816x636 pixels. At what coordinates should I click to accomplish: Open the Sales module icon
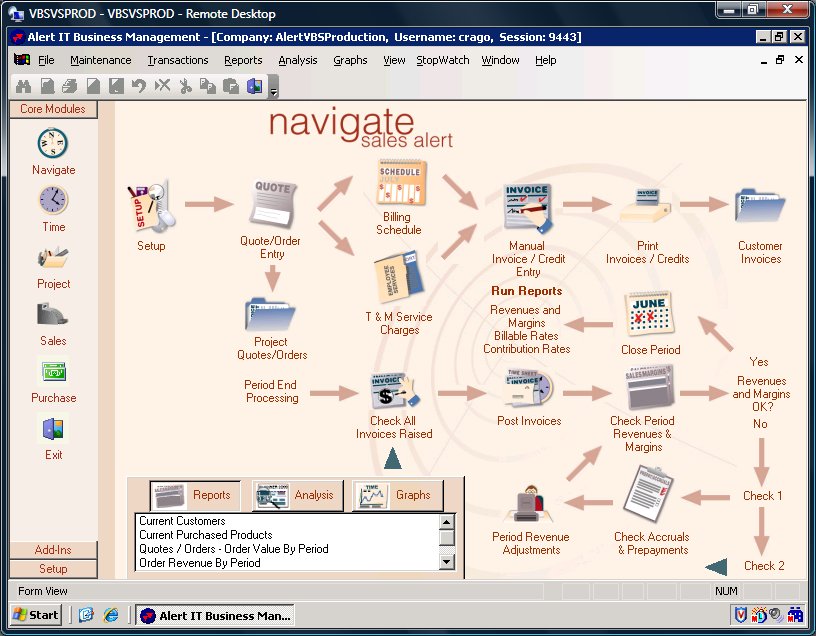click(x=53, y=314)
